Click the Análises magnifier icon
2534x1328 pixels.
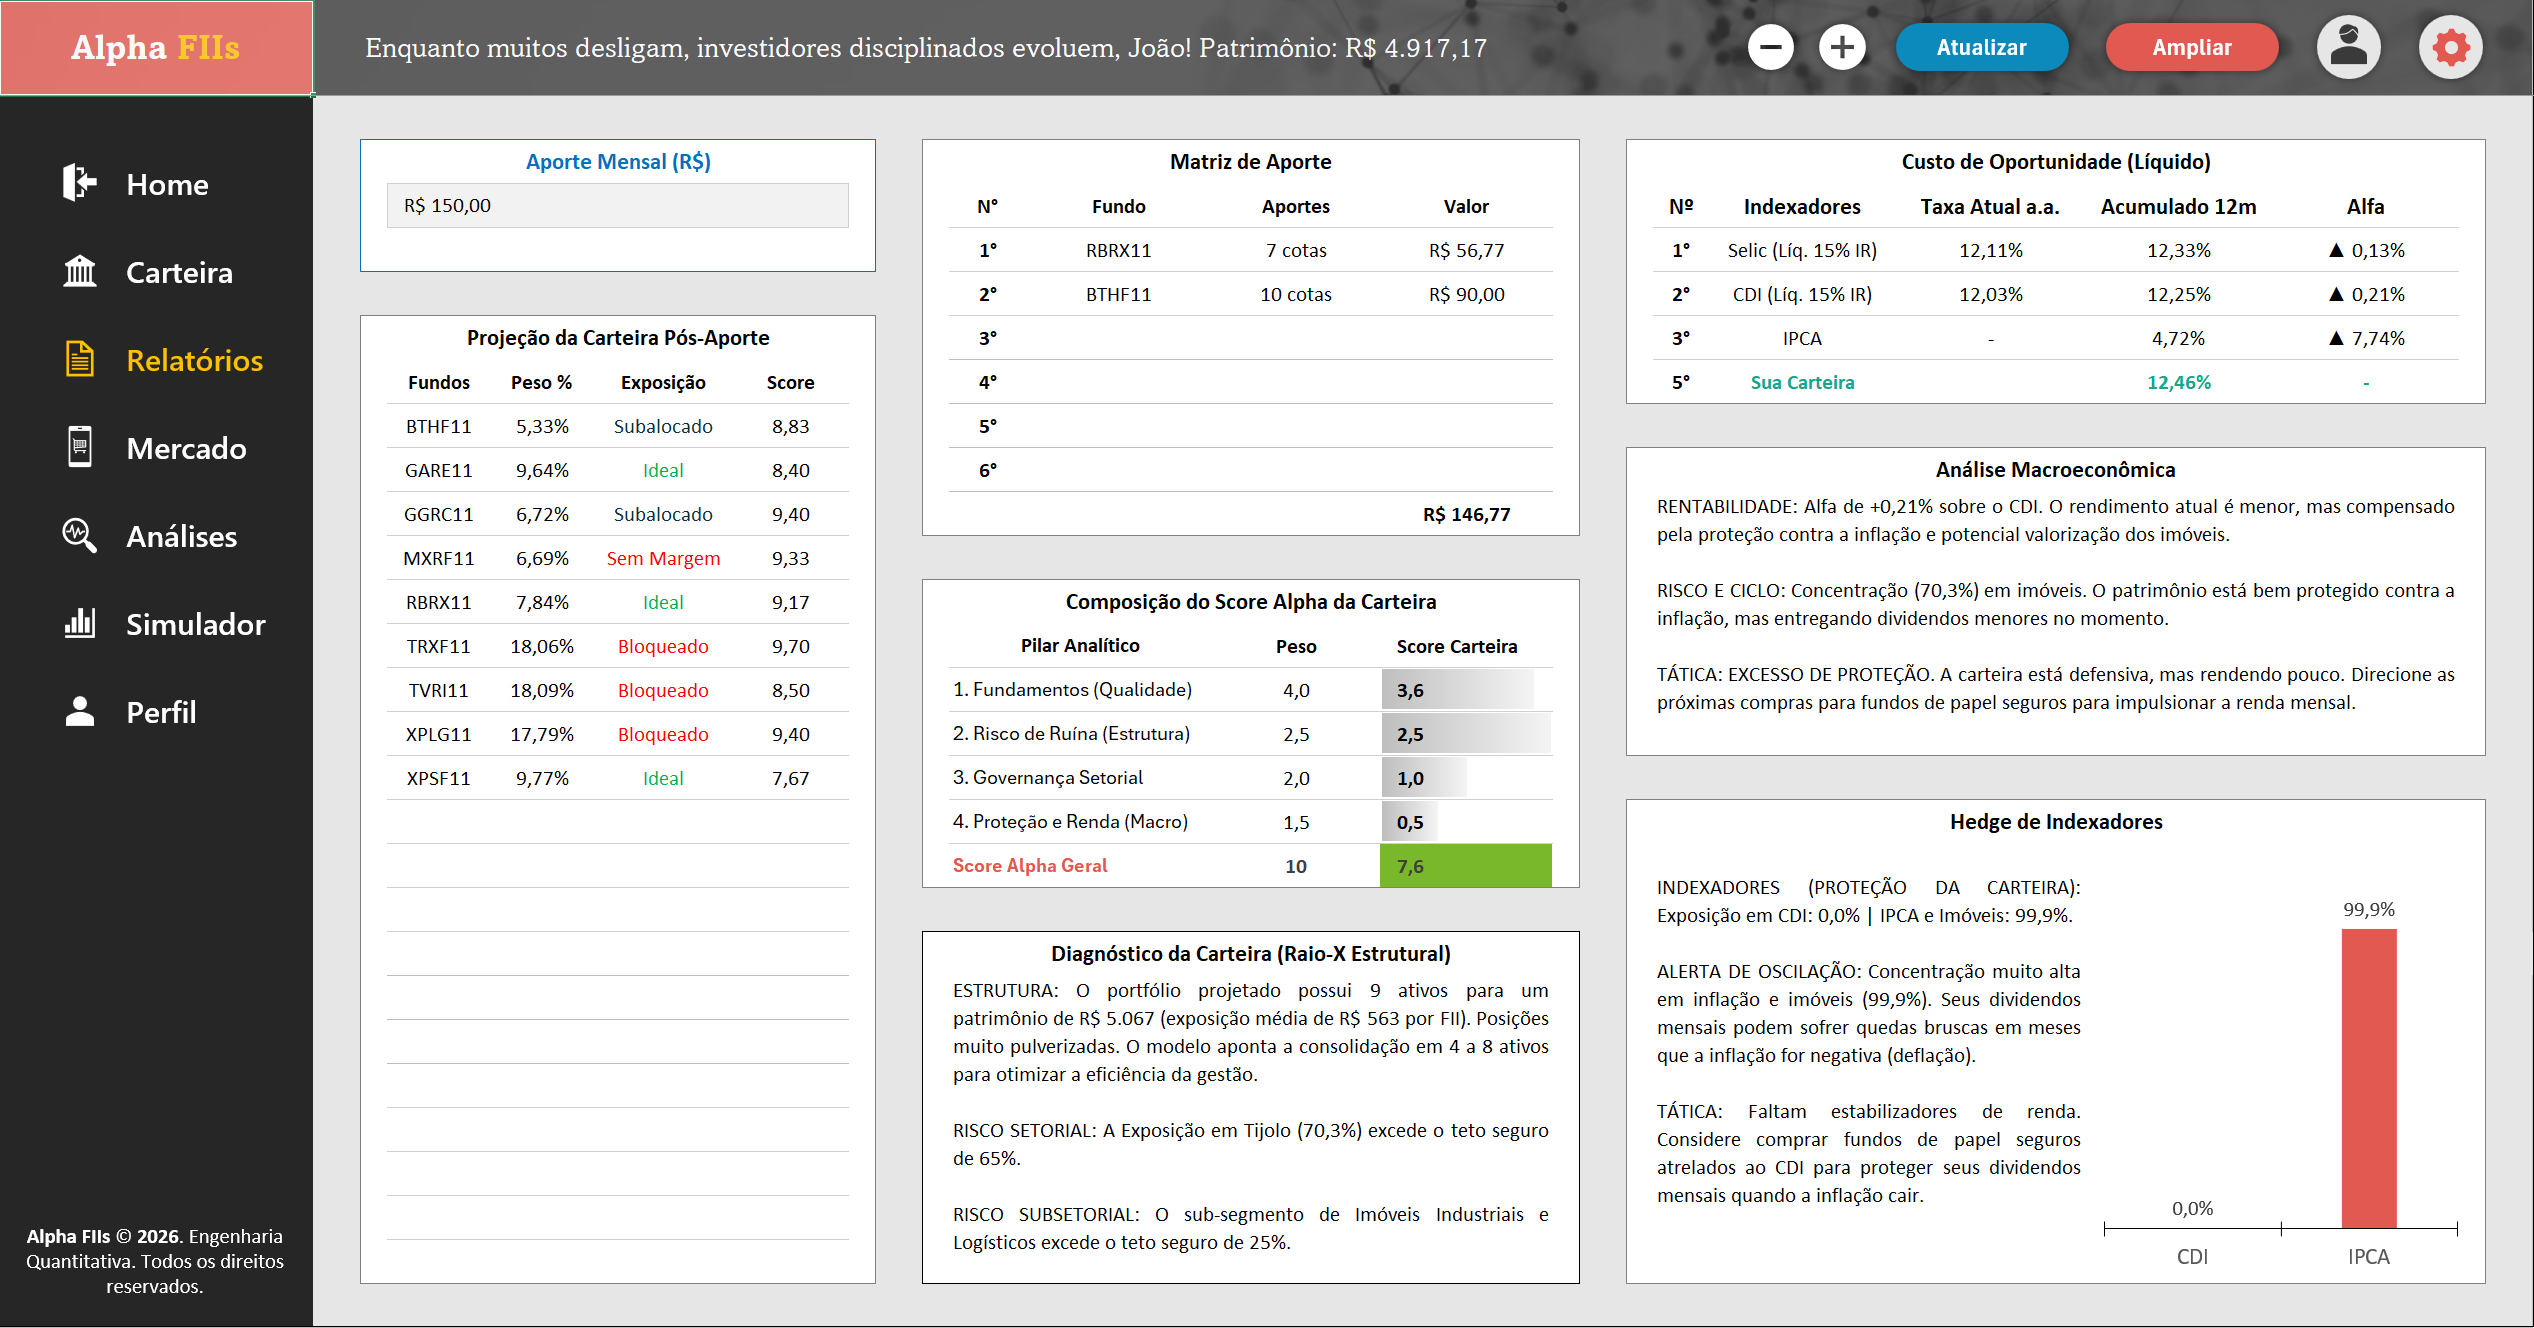[x=80, y=535]
